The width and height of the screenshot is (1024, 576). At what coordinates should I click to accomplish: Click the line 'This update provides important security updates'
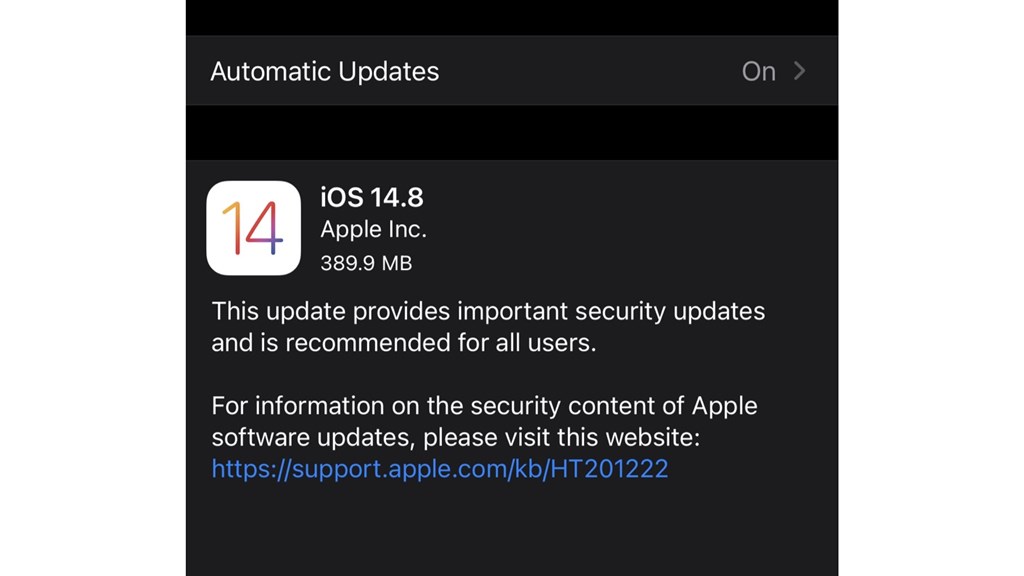488,311
